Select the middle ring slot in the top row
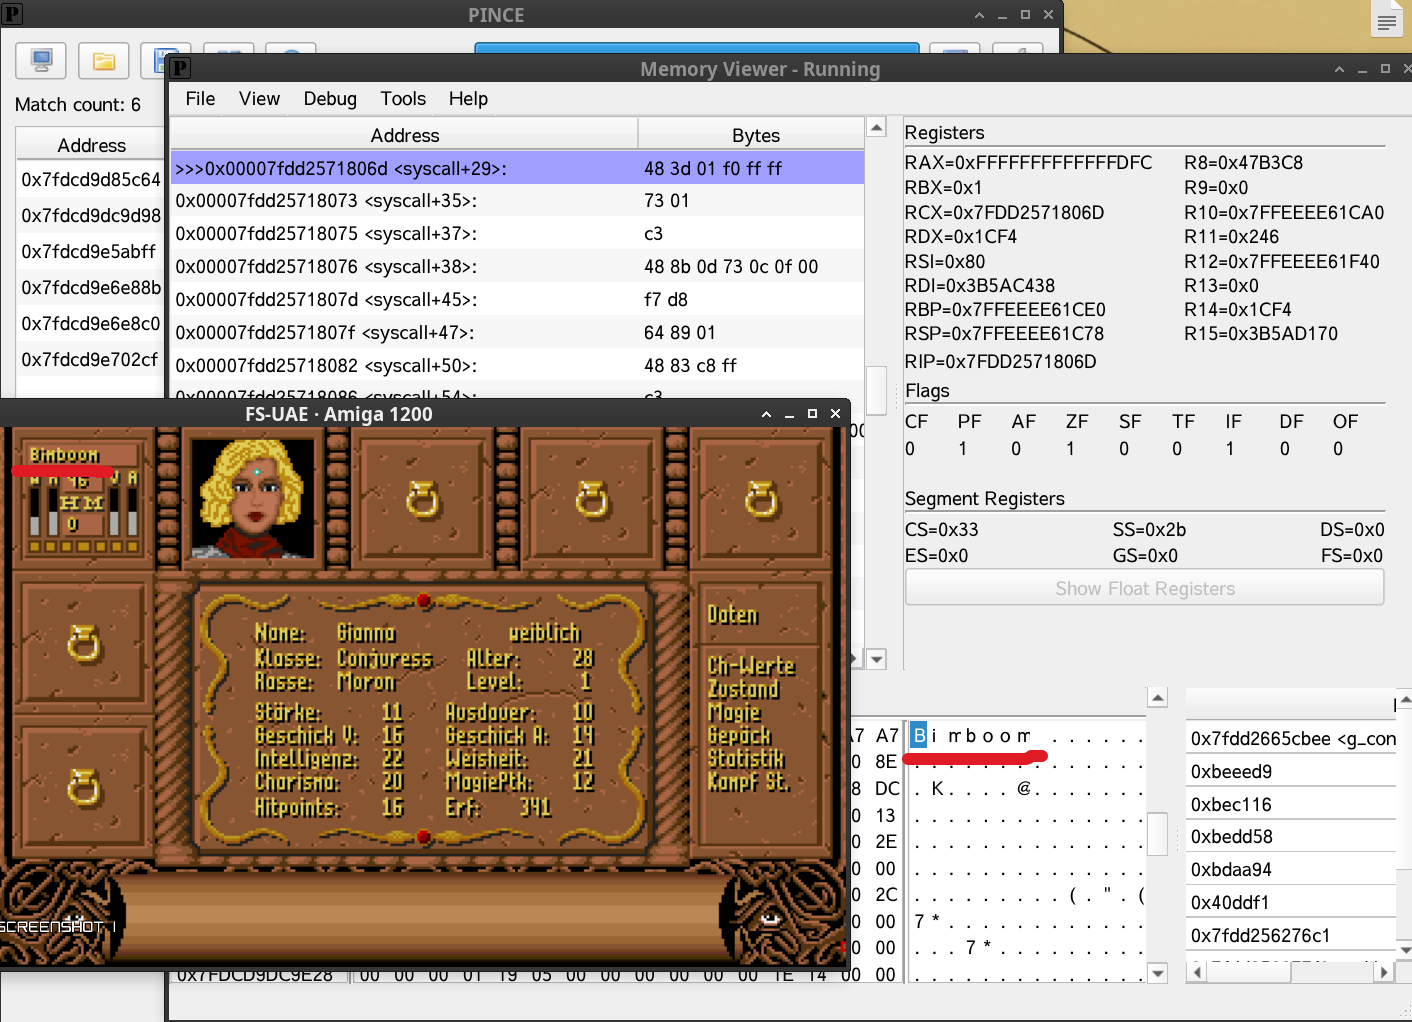The image size is (1412, 1022). (x=592, y=498)
